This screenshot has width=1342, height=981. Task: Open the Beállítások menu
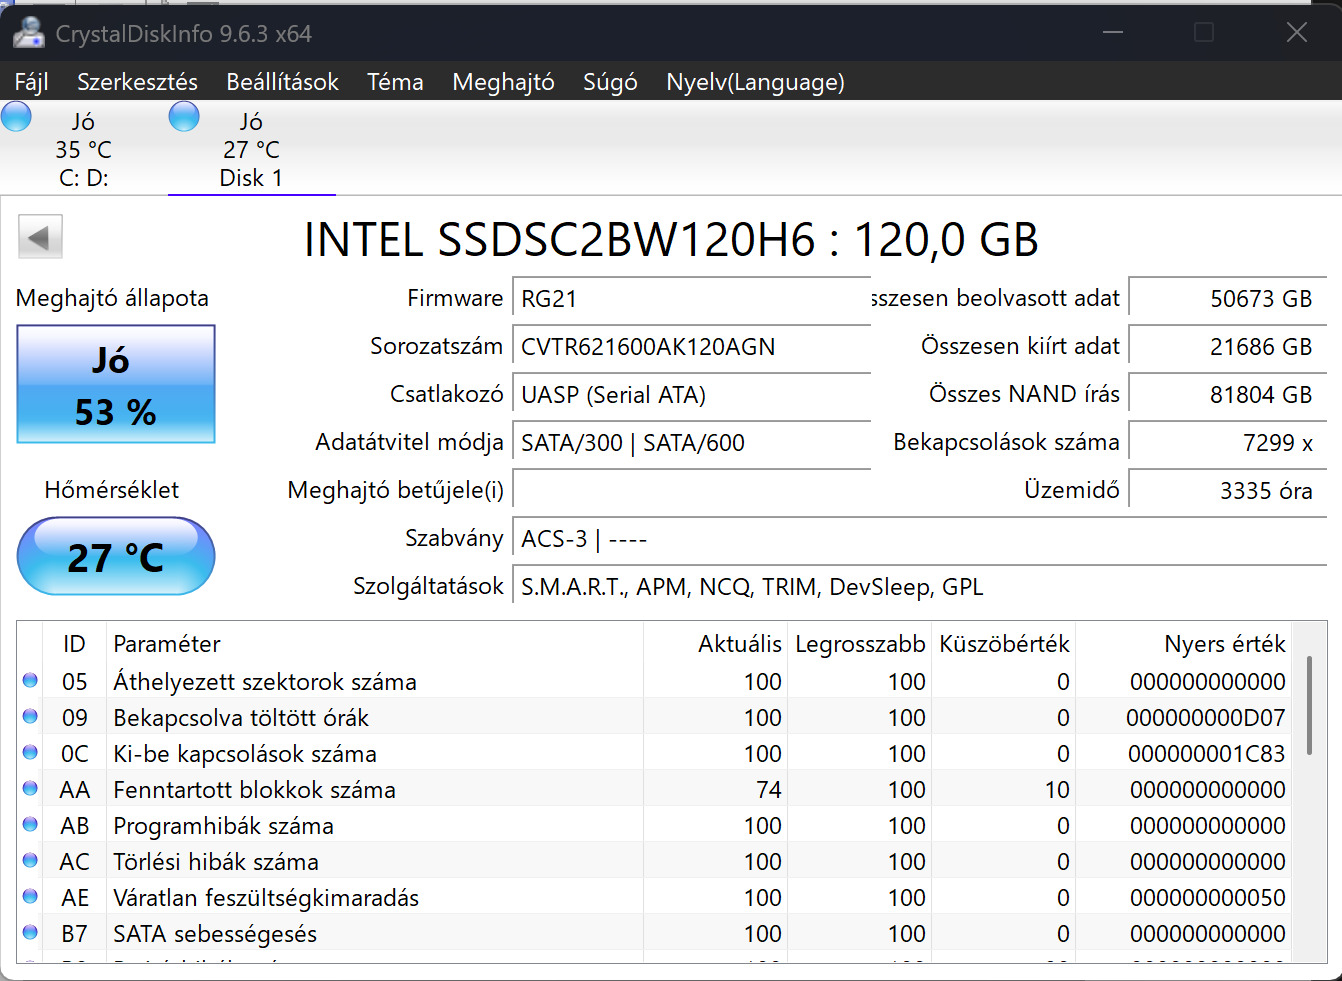pos(282,82)
